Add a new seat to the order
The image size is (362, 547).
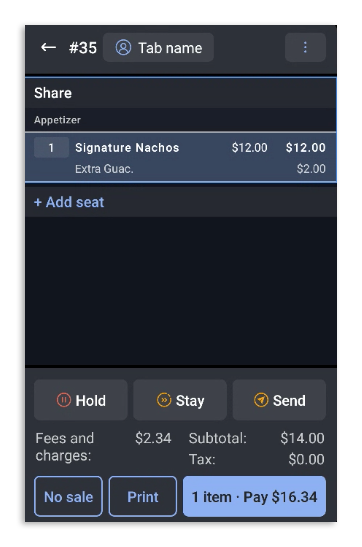[69, 202]
